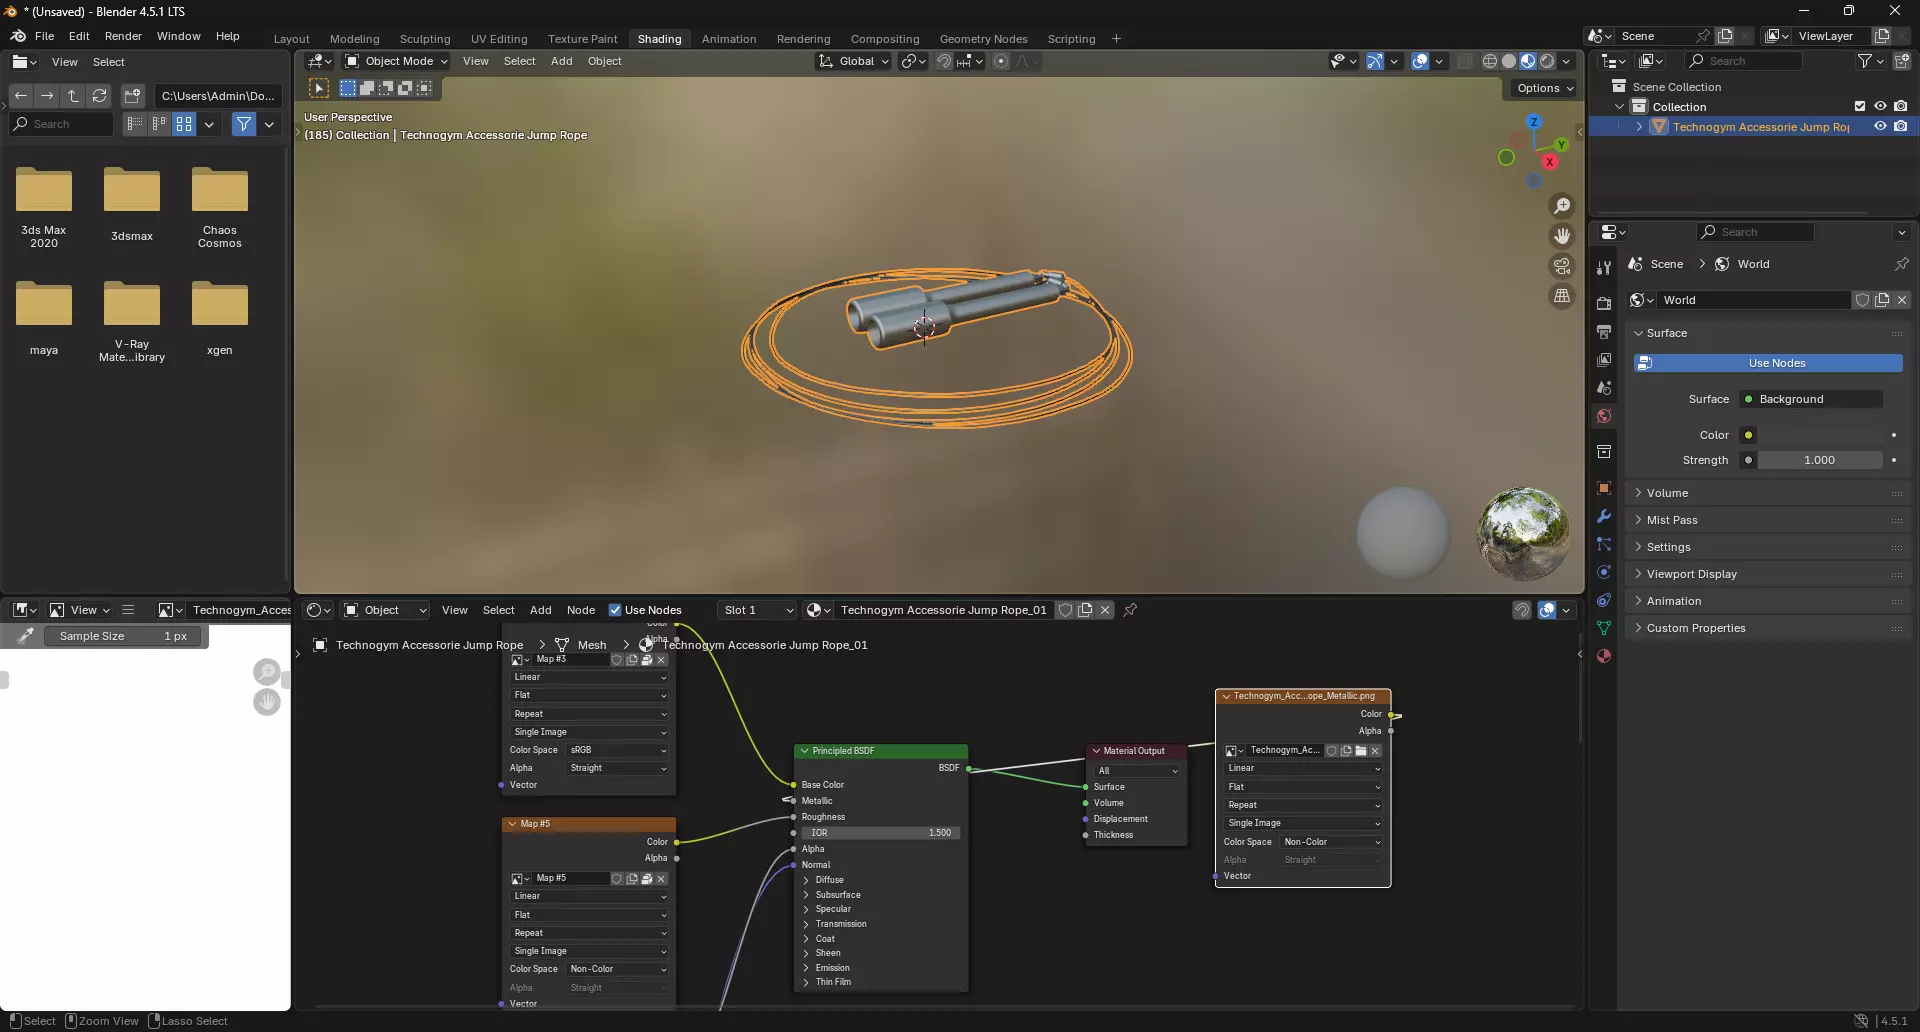1920x1032 pixels.
Task: Go back in the file browser
Action: pos(21,96)
